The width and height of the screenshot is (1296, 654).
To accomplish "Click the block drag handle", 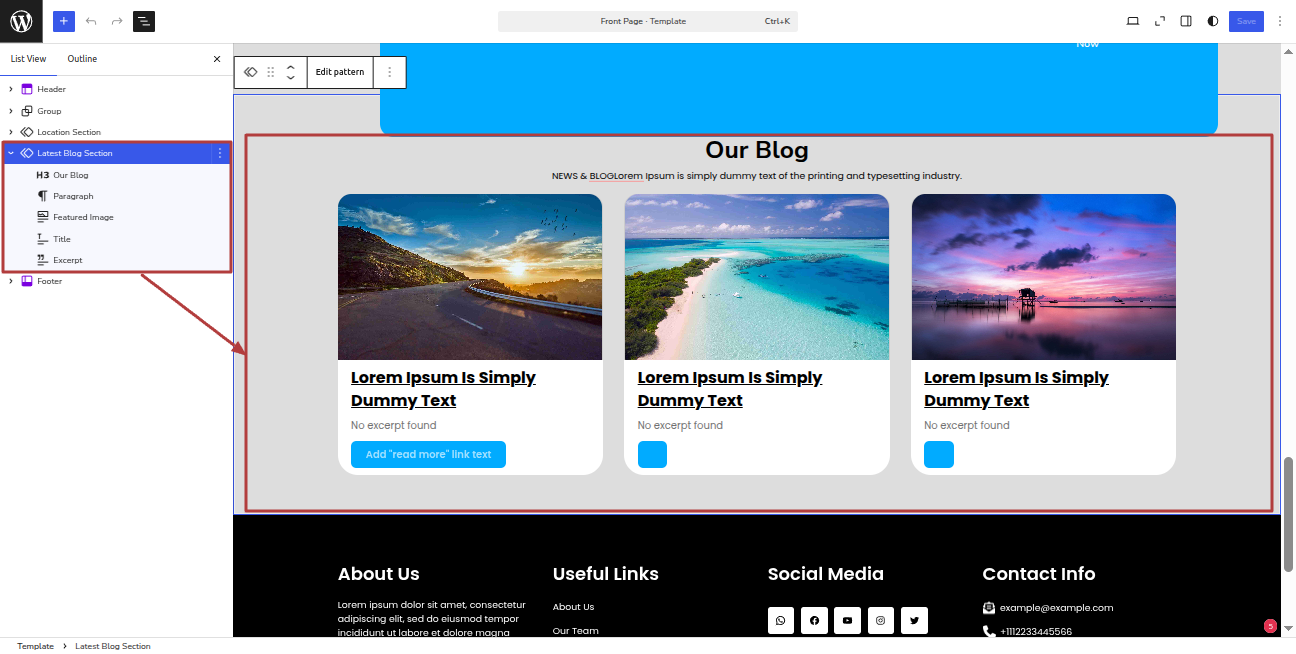I will [270, 72].
